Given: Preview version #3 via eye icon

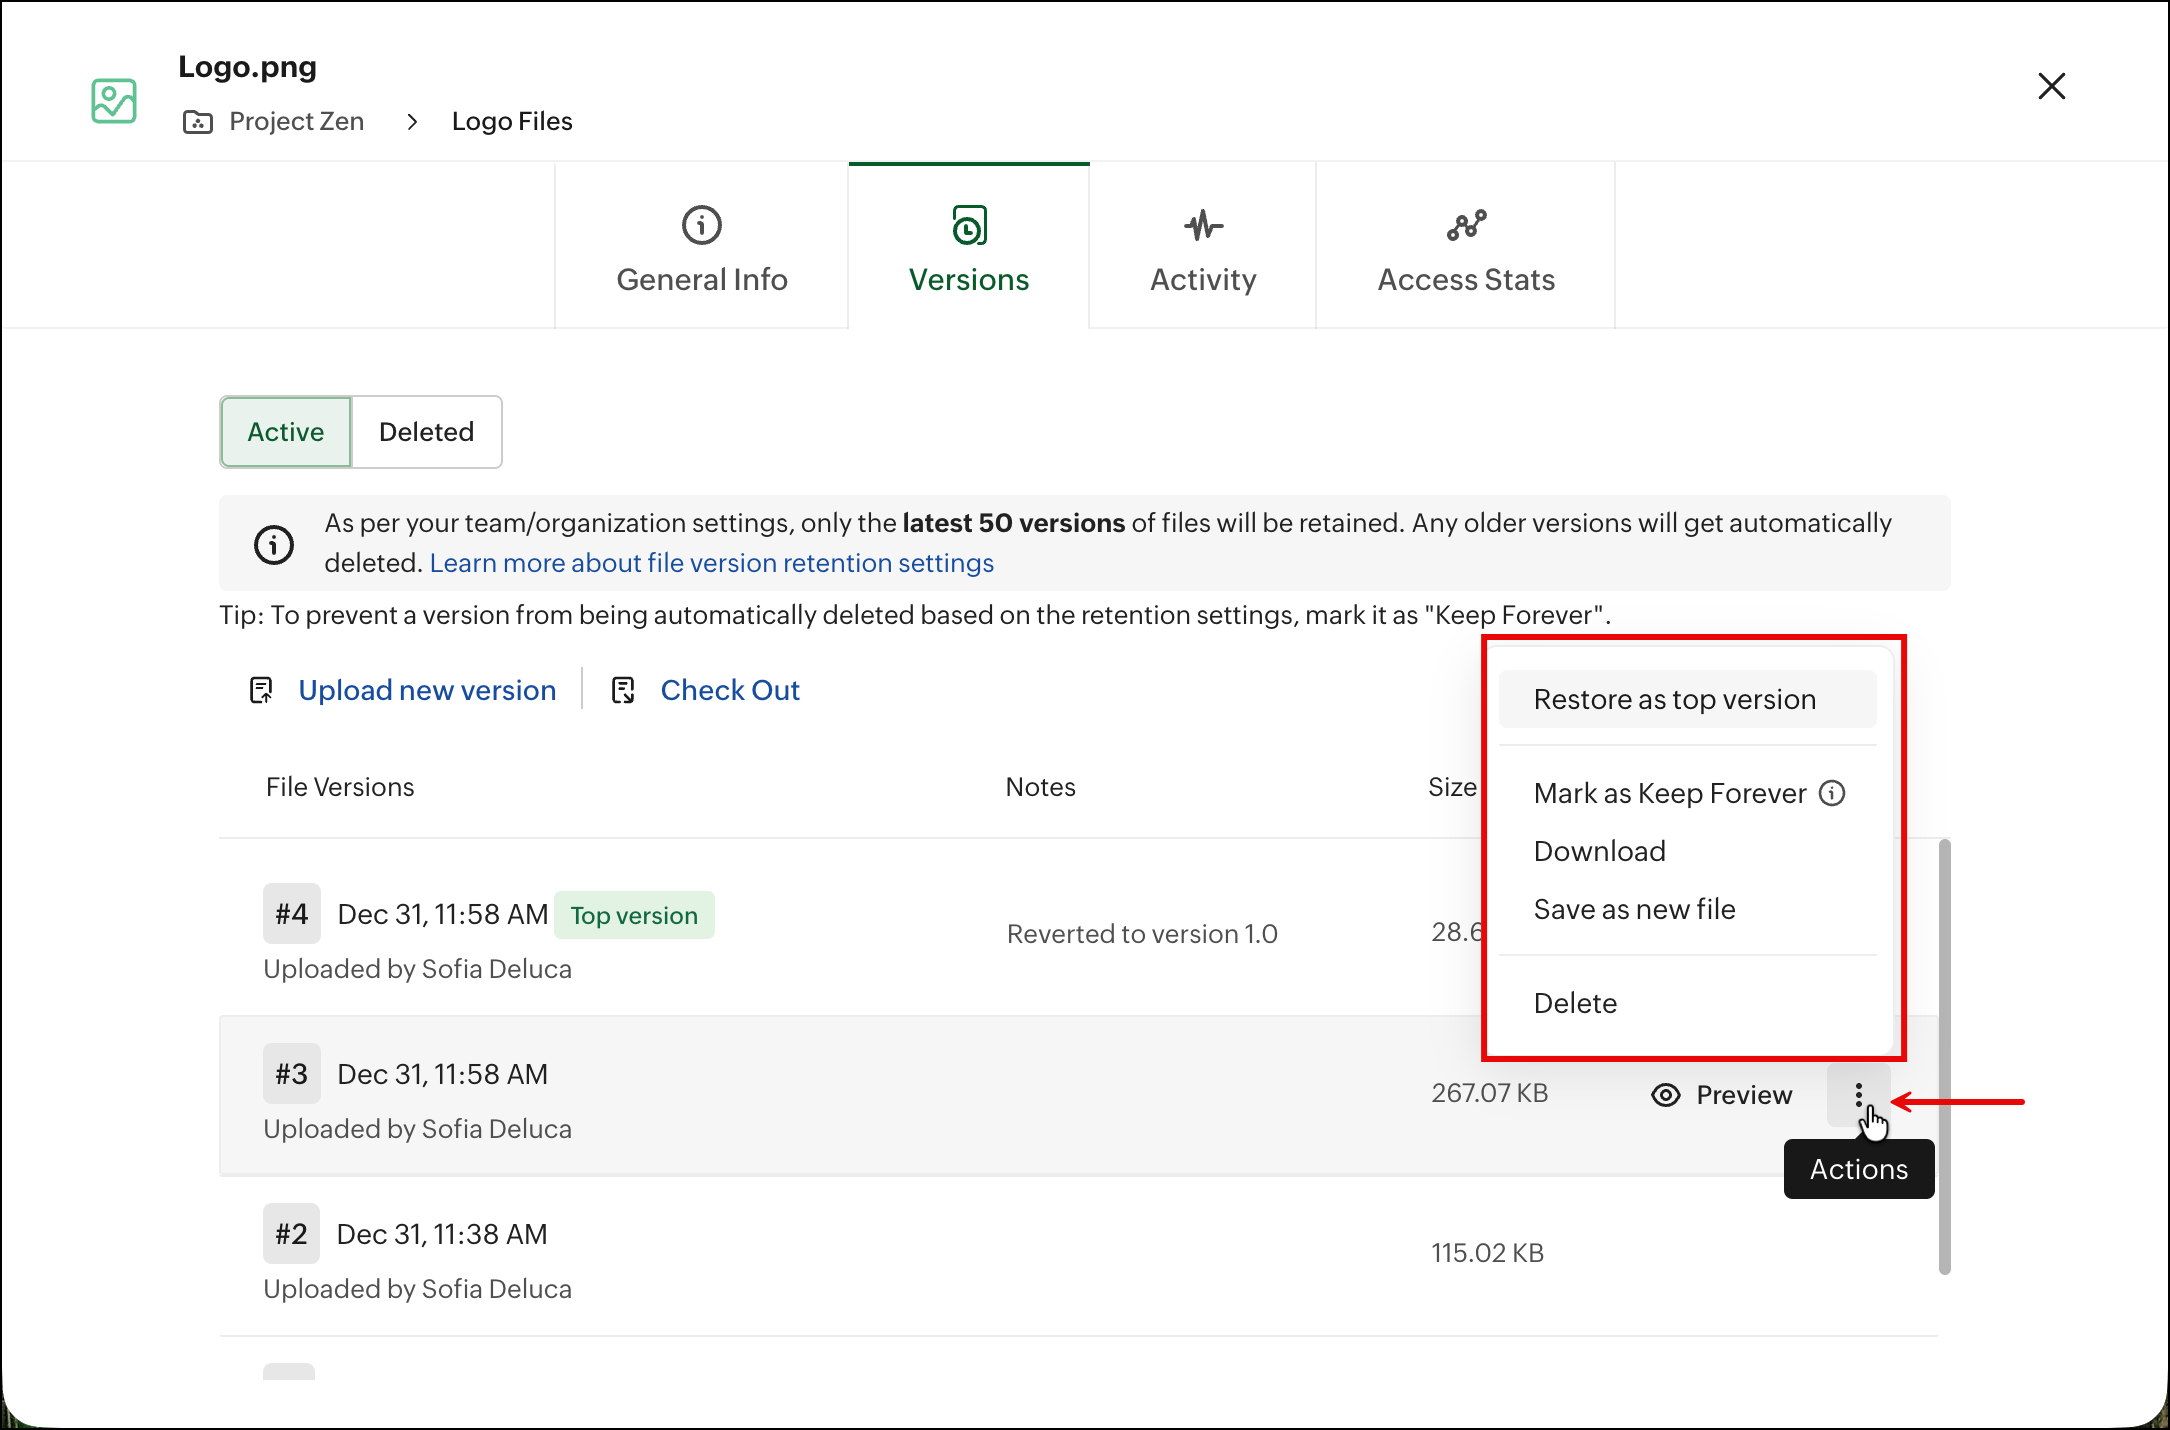Looking at the screenshot, I should [1666, 1095].
